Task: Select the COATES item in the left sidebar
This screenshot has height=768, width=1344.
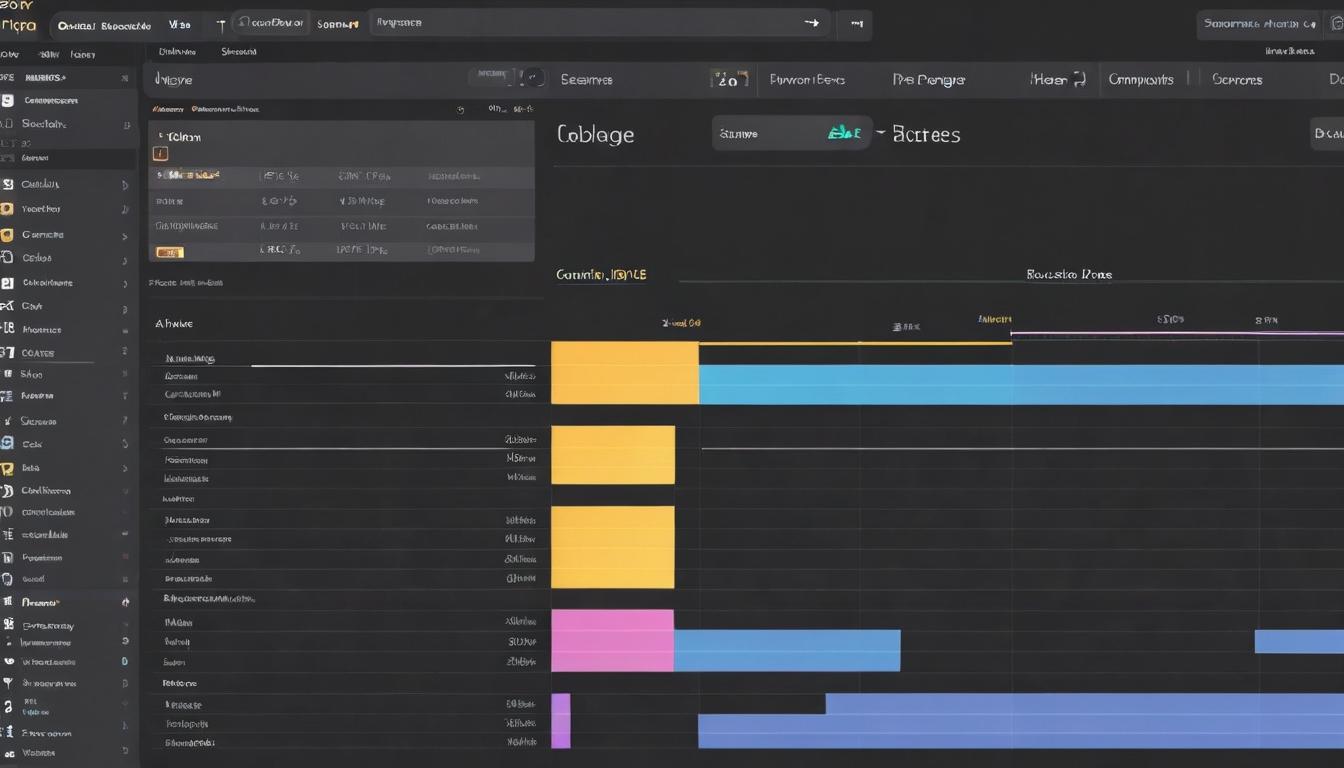Action: (x=38, y=353)
